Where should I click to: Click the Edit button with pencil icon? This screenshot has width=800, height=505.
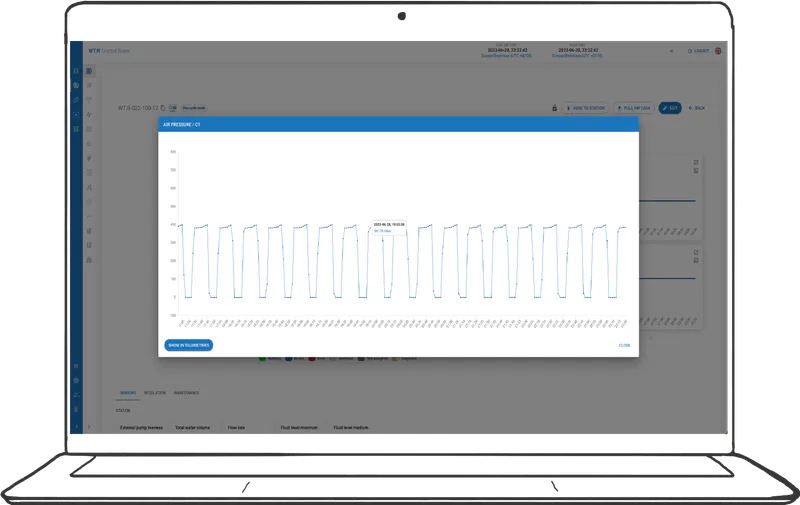669,108
